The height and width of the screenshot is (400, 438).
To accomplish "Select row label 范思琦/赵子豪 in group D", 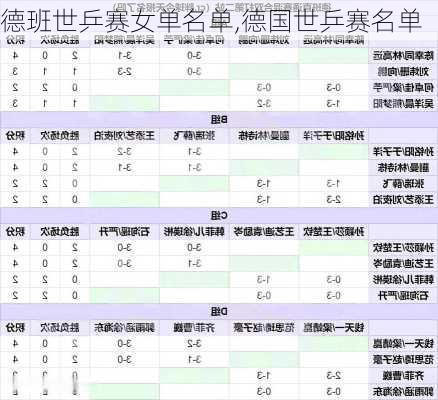I will (x=403, y=359).
